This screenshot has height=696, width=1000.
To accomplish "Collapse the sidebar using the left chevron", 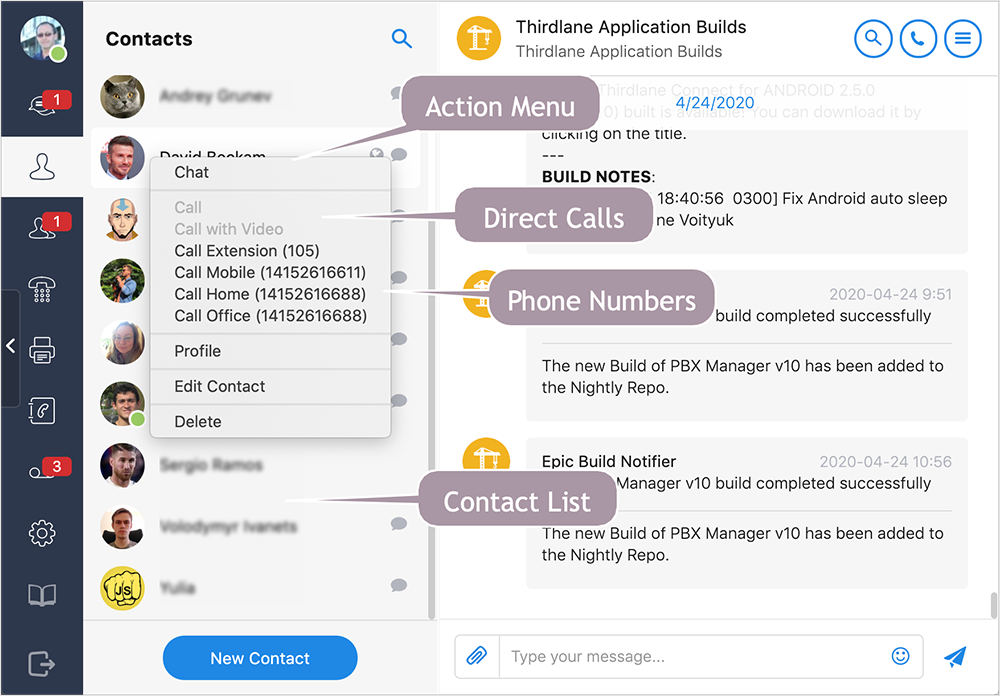I will (10, 346).
